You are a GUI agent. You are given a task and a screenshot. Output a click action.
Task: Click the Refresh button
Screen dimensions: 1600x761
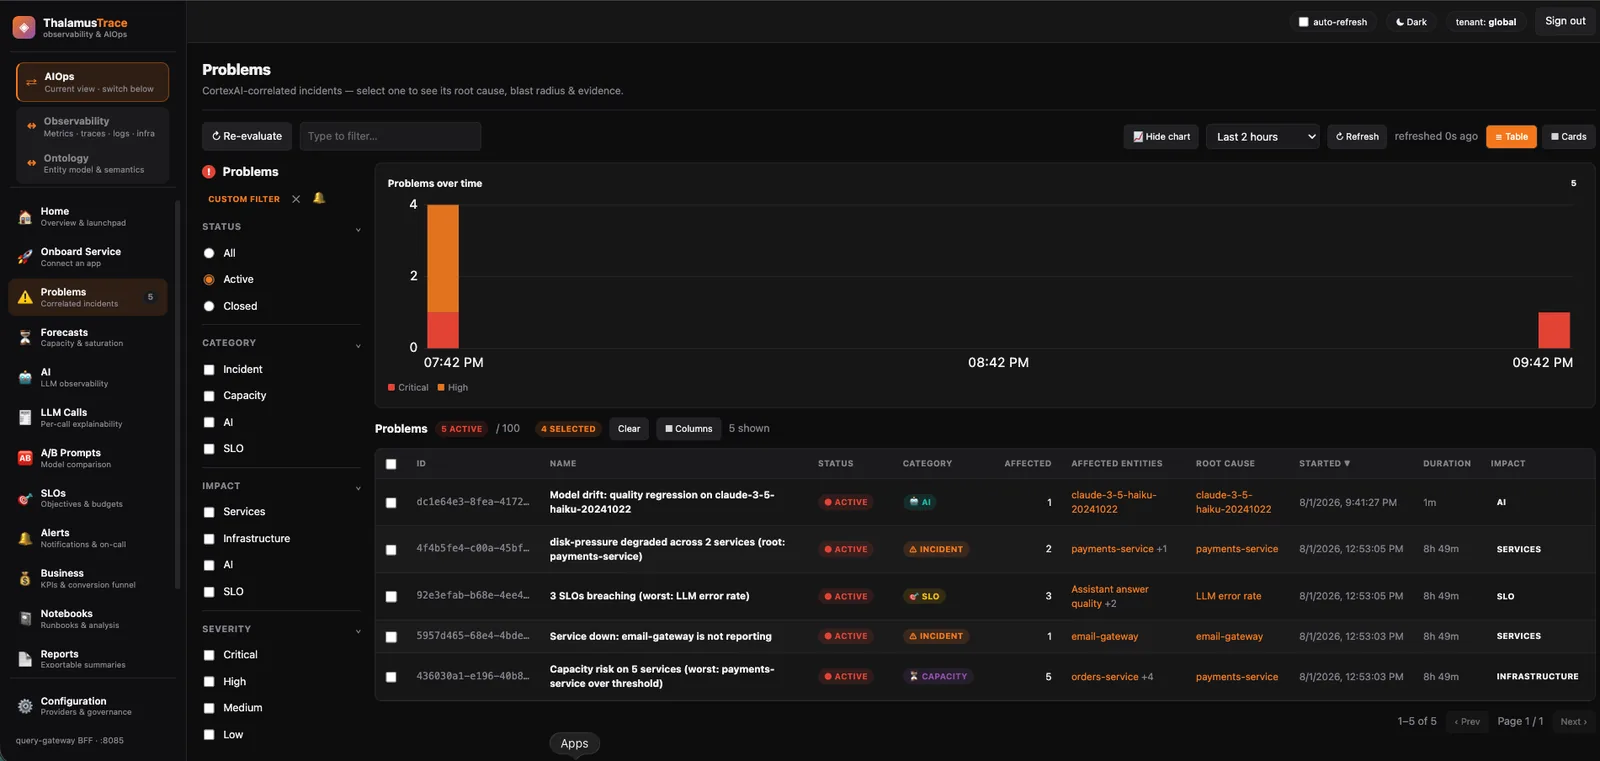(1357, 137)
